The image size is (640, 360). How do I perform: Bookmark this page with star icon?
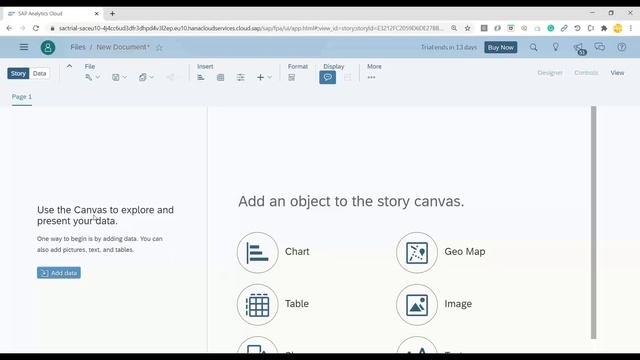(x=468, y=28)
